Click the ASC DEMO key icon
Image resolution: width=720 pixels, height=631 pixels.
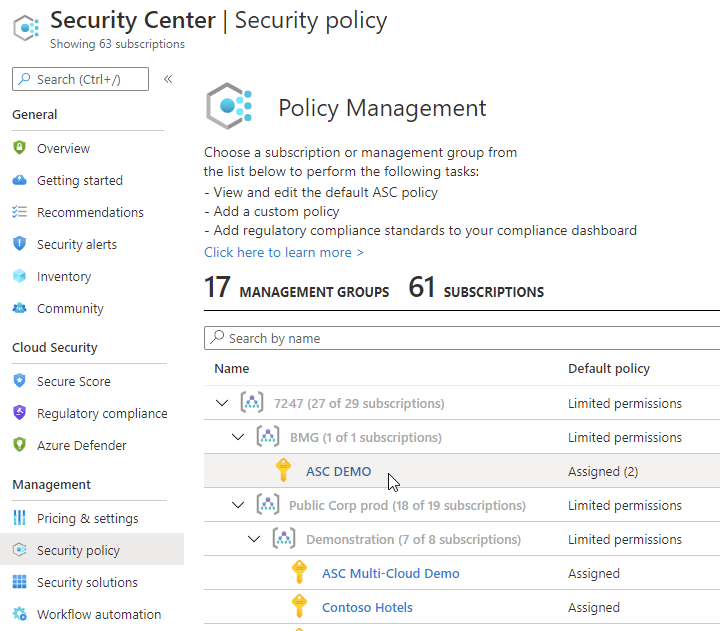283,471
